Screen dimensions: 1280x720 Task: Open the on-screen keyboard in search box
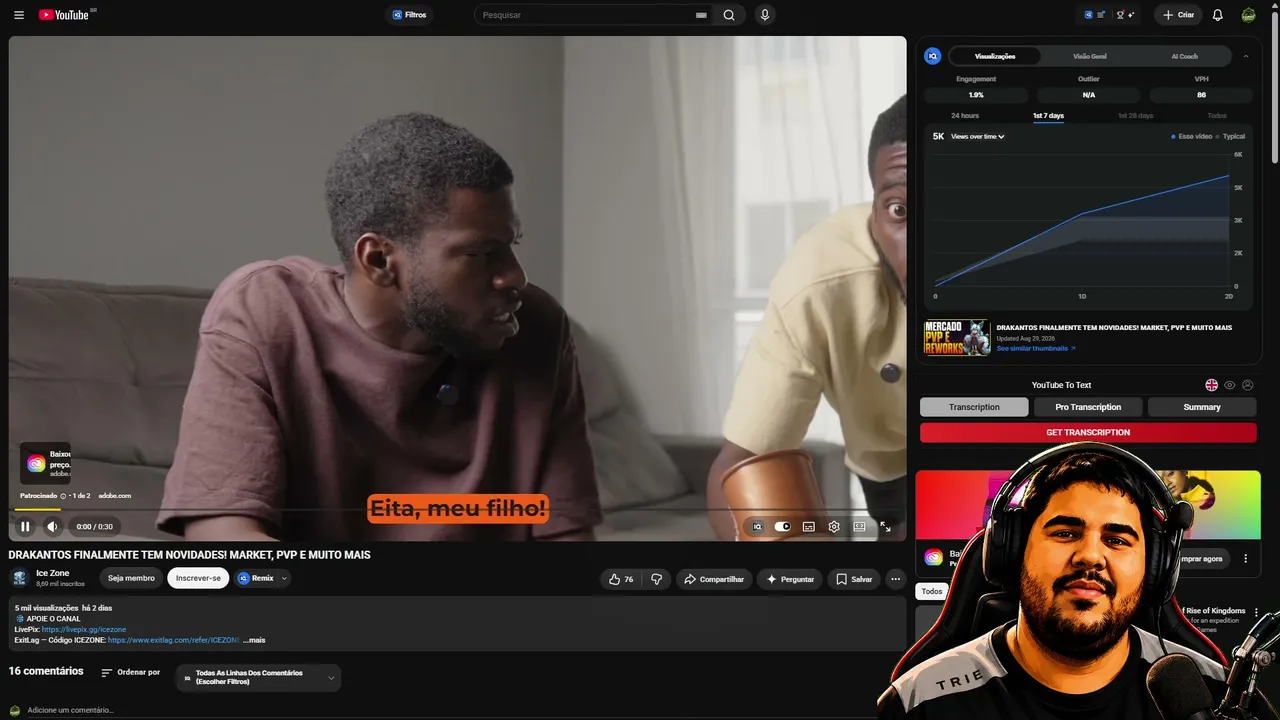click(x=701, y=15)
